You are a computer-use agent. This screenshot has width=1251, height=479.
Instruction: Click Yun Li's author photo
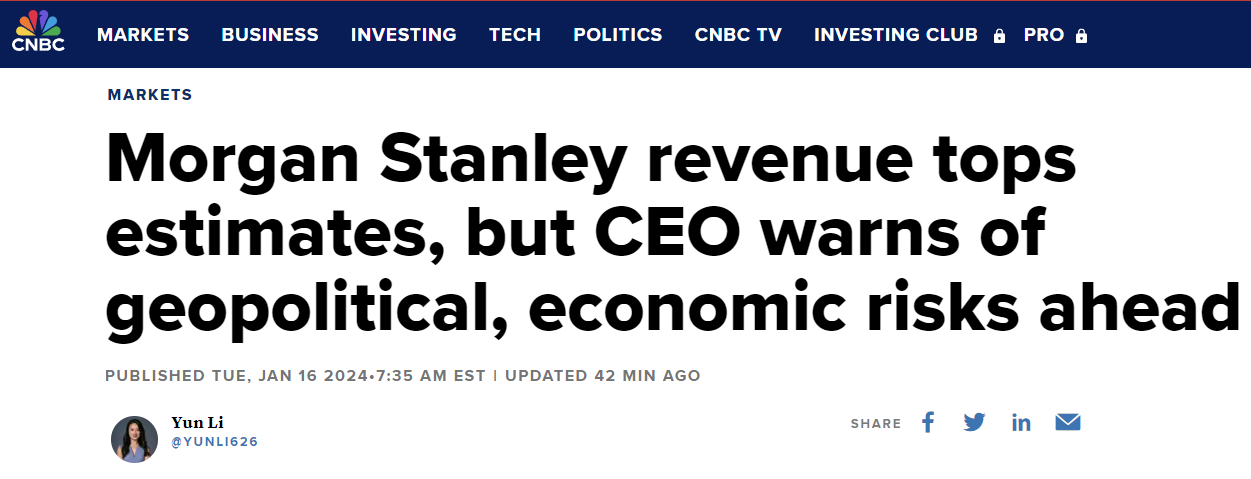(x=134, y=439)
